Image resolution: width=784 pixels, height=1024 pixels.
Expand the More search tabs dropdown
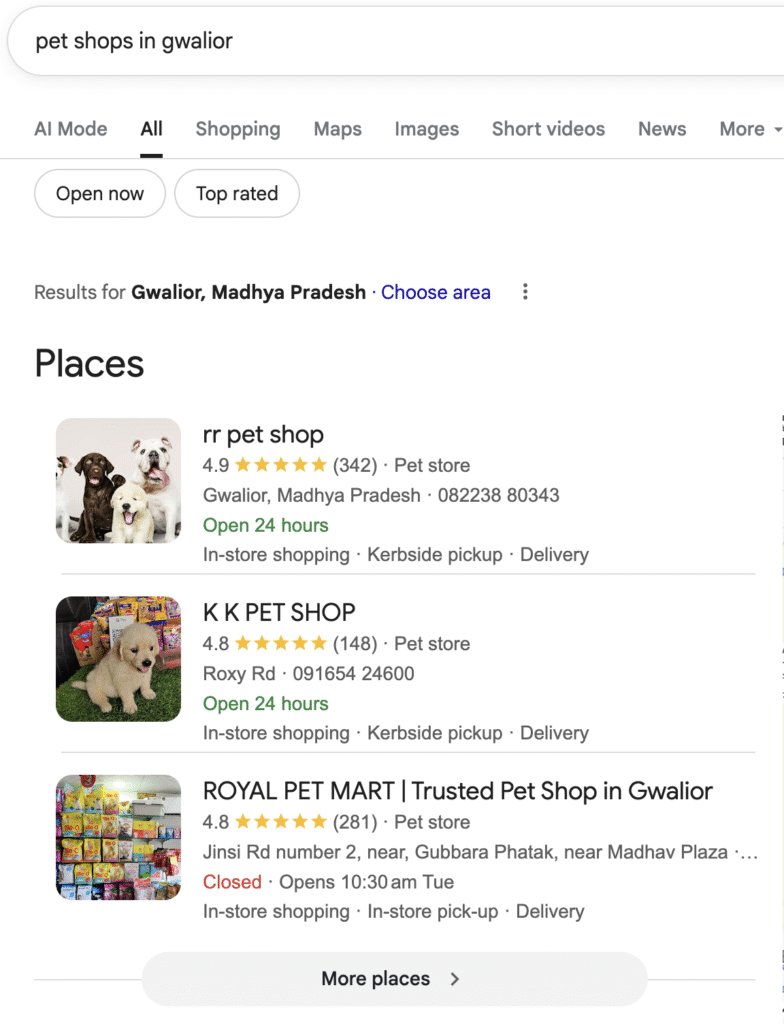tap(749, 129)
